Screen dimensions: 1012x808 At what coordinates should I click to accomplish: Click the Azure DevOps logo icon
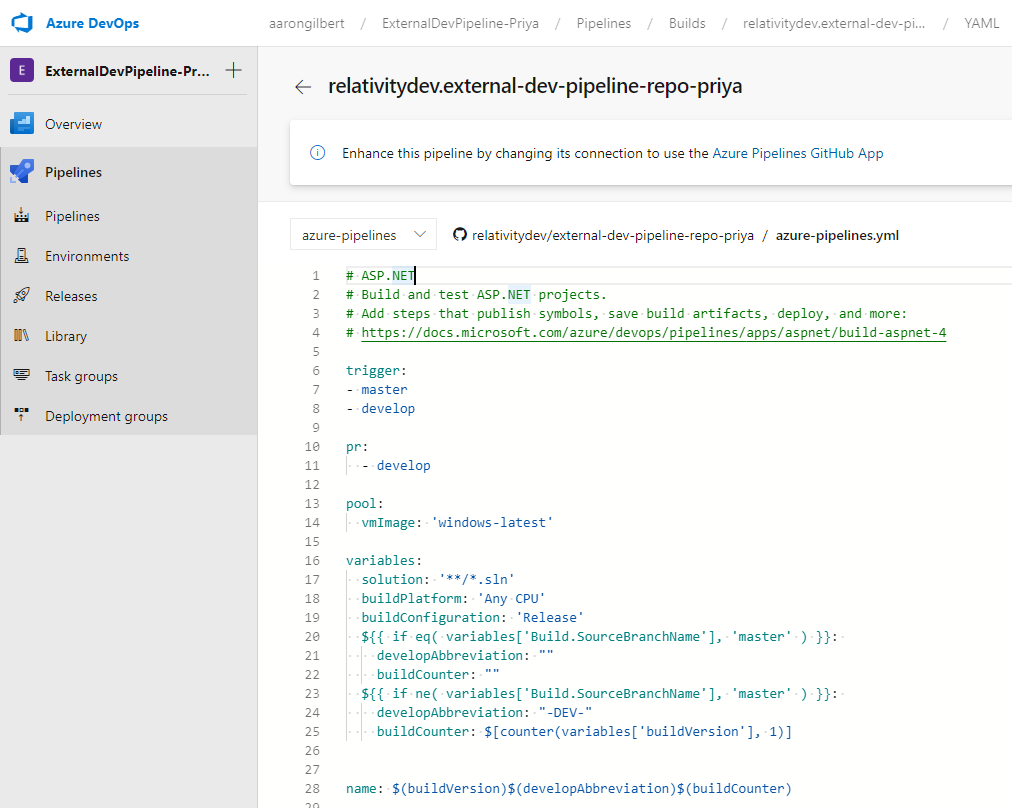[22, 23]
